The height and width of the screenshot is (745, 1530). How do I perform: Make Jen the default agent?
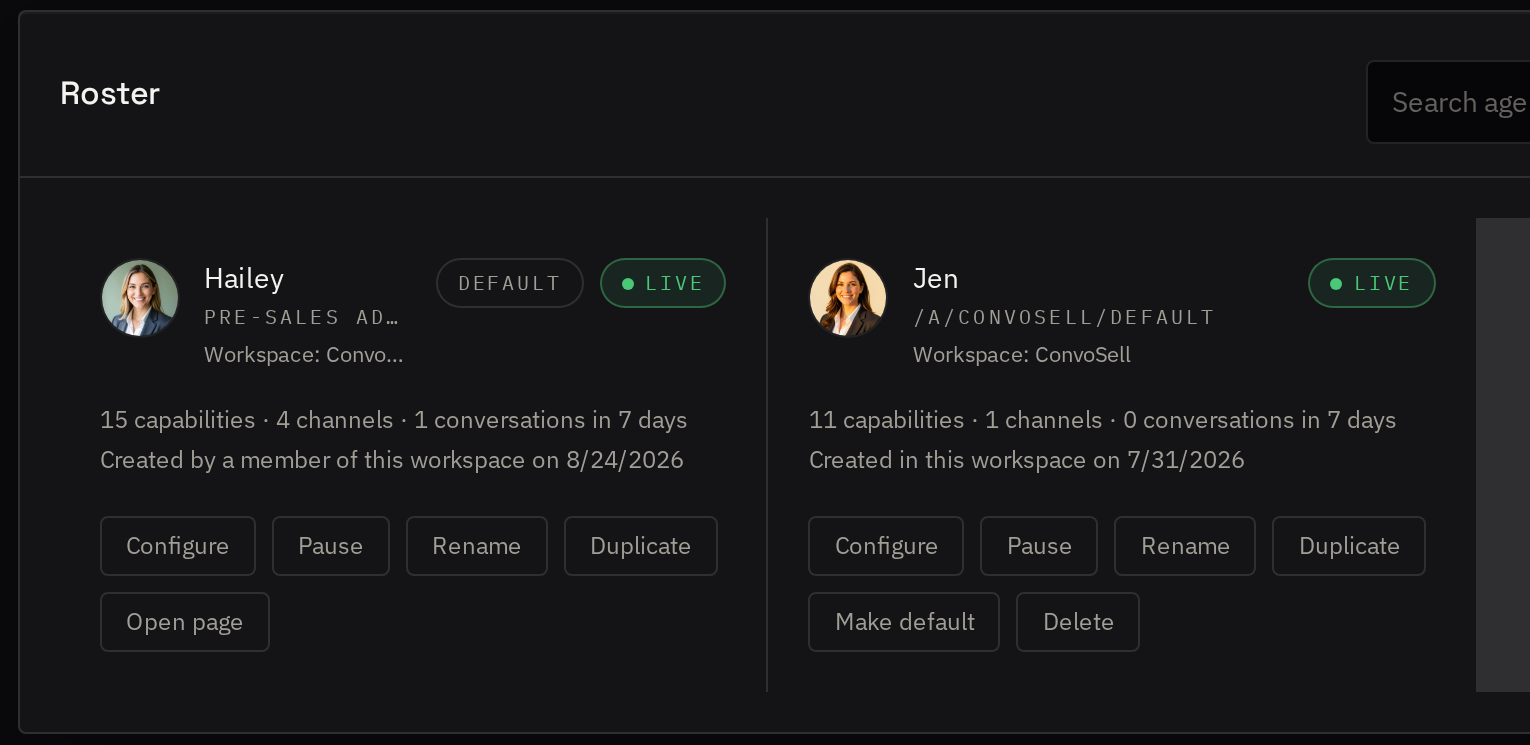(x=904, y=622)
